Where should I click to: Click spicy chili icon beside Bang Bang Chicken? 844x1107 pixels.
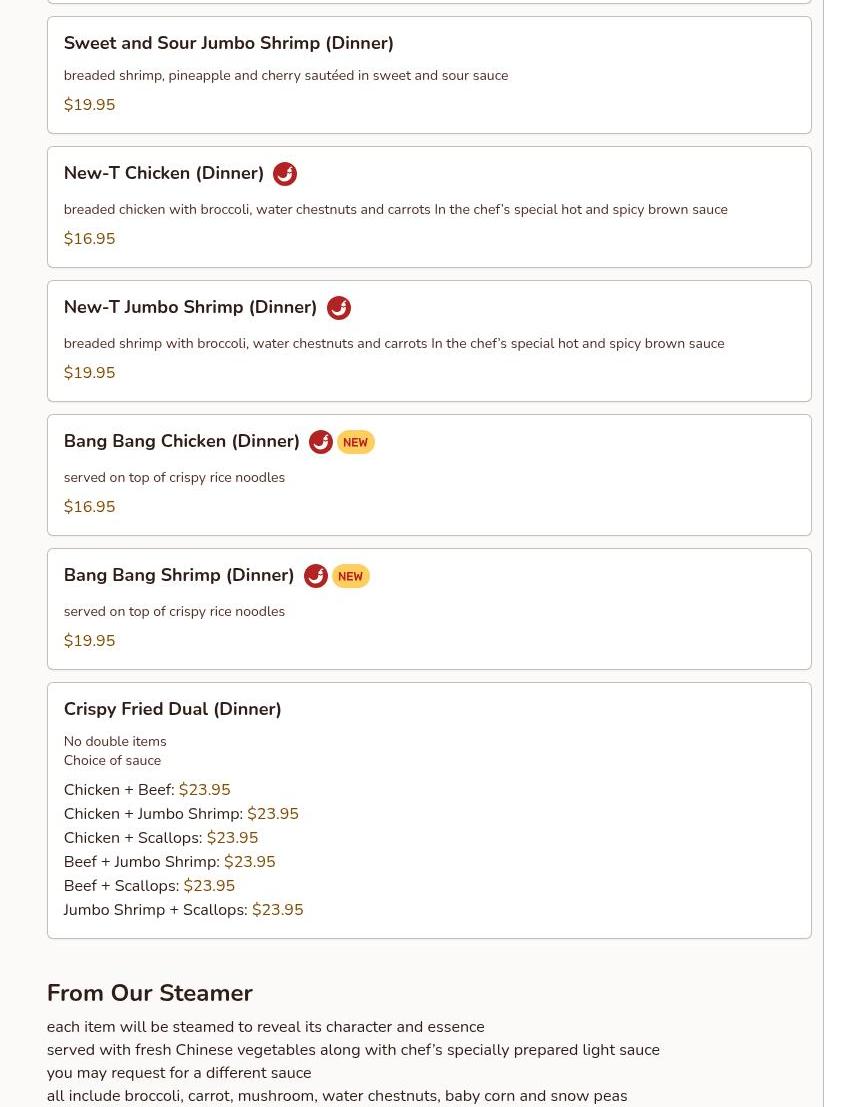pos(321,442)
